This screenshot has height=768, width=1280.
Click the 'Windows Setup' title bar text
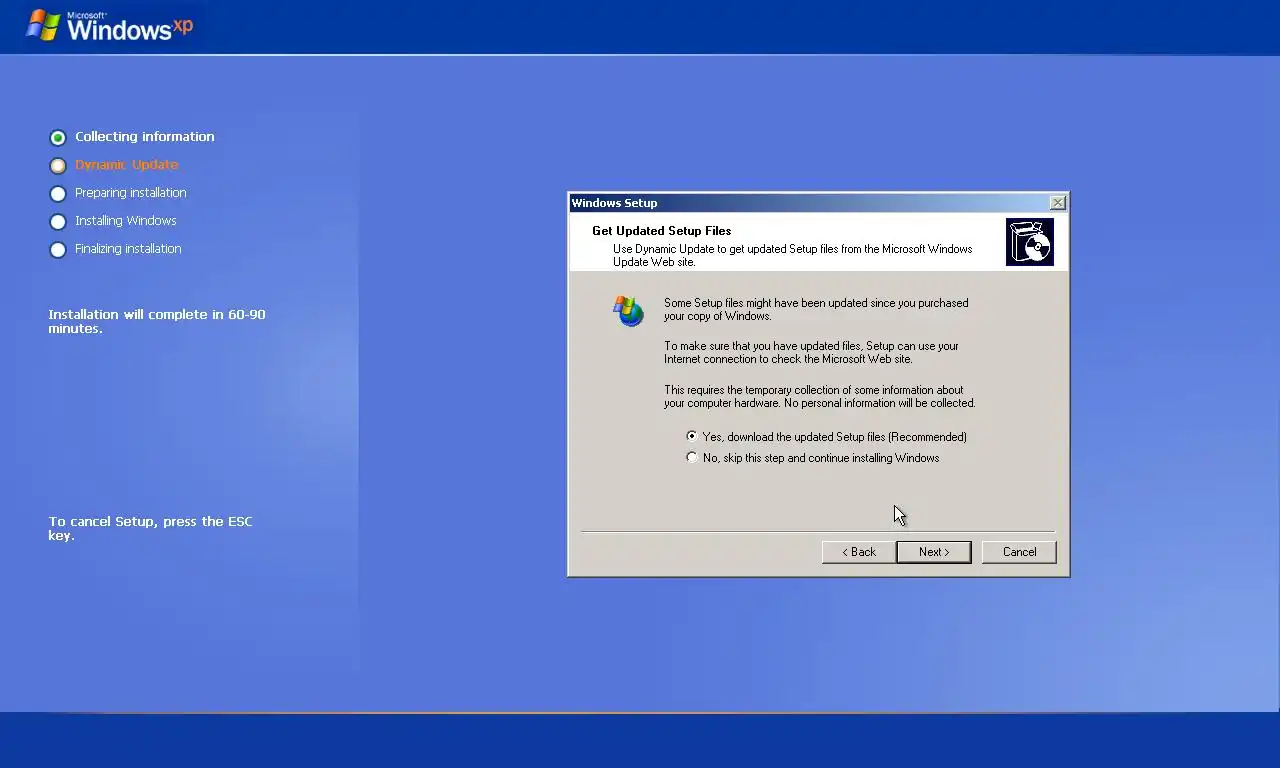(x=614, y=203)
